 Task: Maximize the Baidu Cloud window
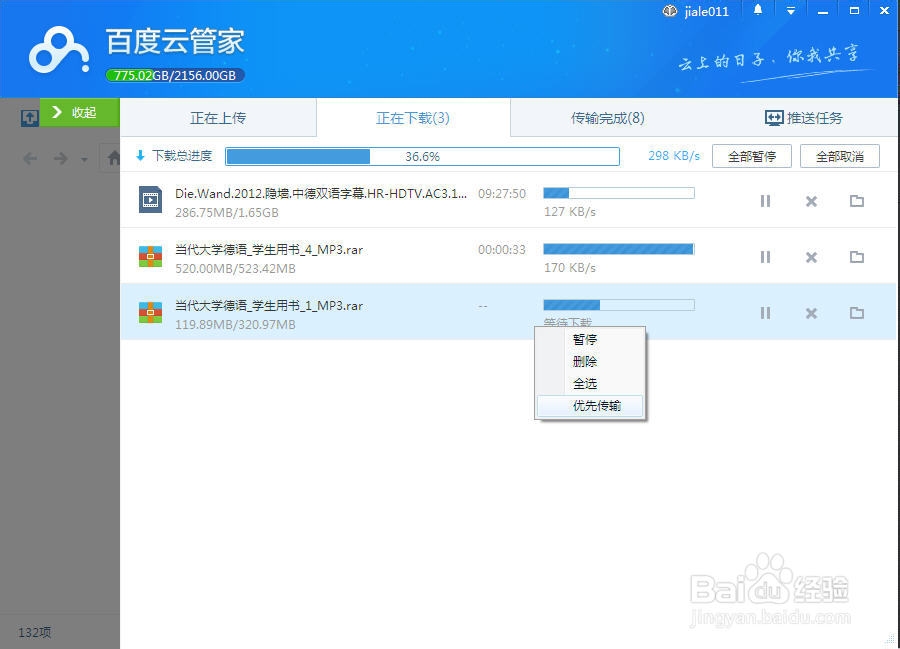pyautogui.click(x=855, y=10)
